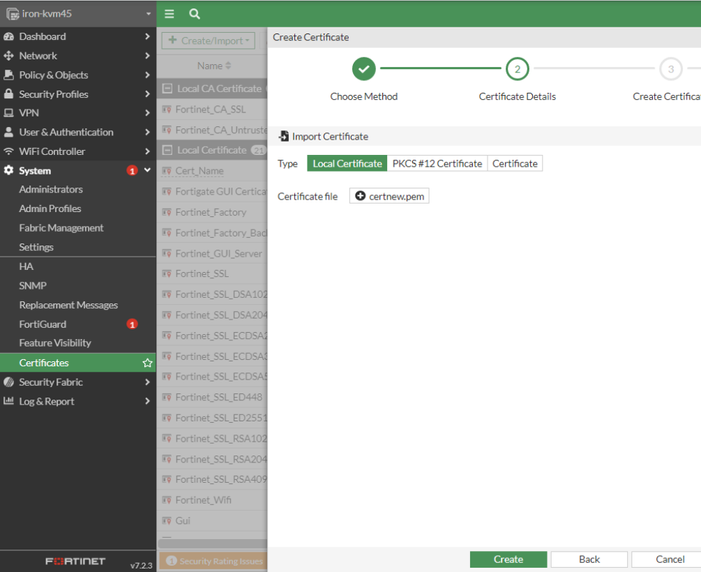Click the VPN monitor icon
The image size is (701, 572).
(x=8, y=113)
